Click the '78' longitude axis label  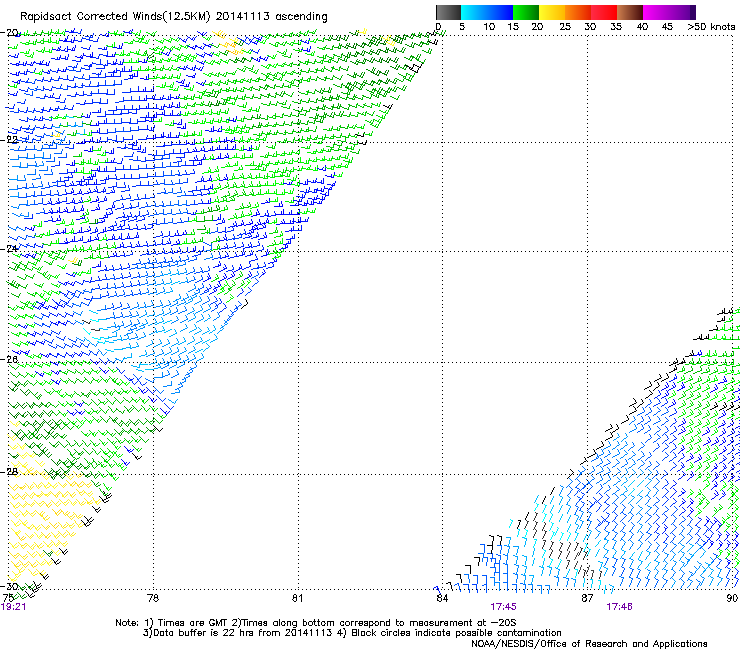point(153,598)
